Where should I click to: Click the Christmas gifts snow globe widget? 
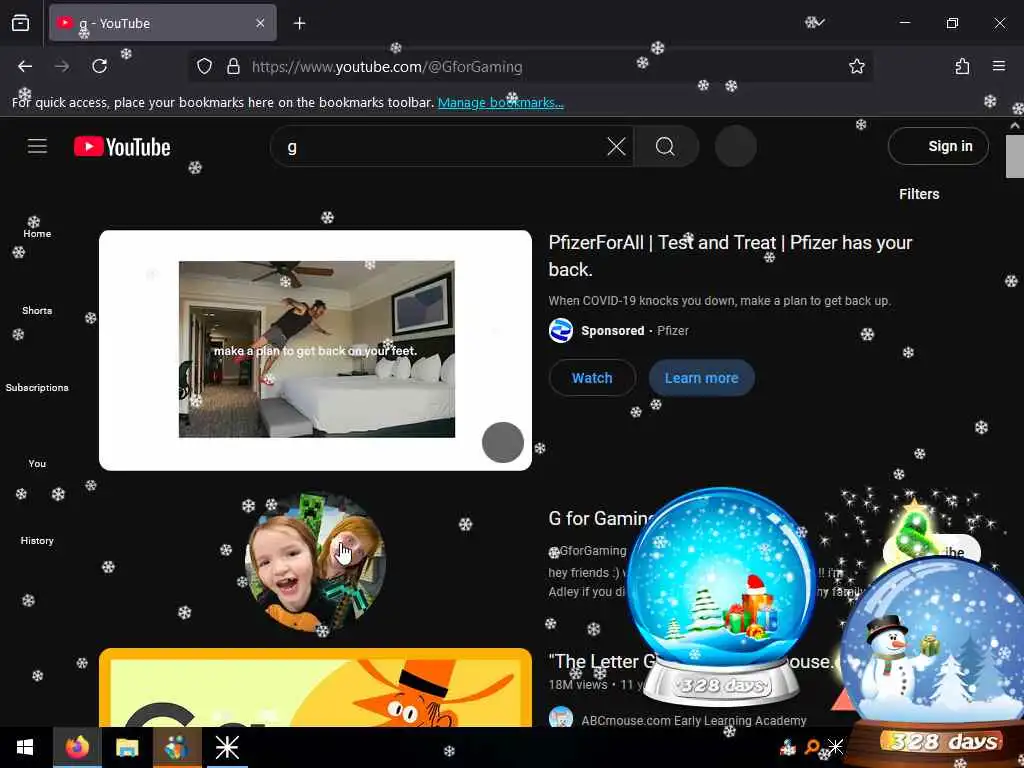(x=722, y=598)
